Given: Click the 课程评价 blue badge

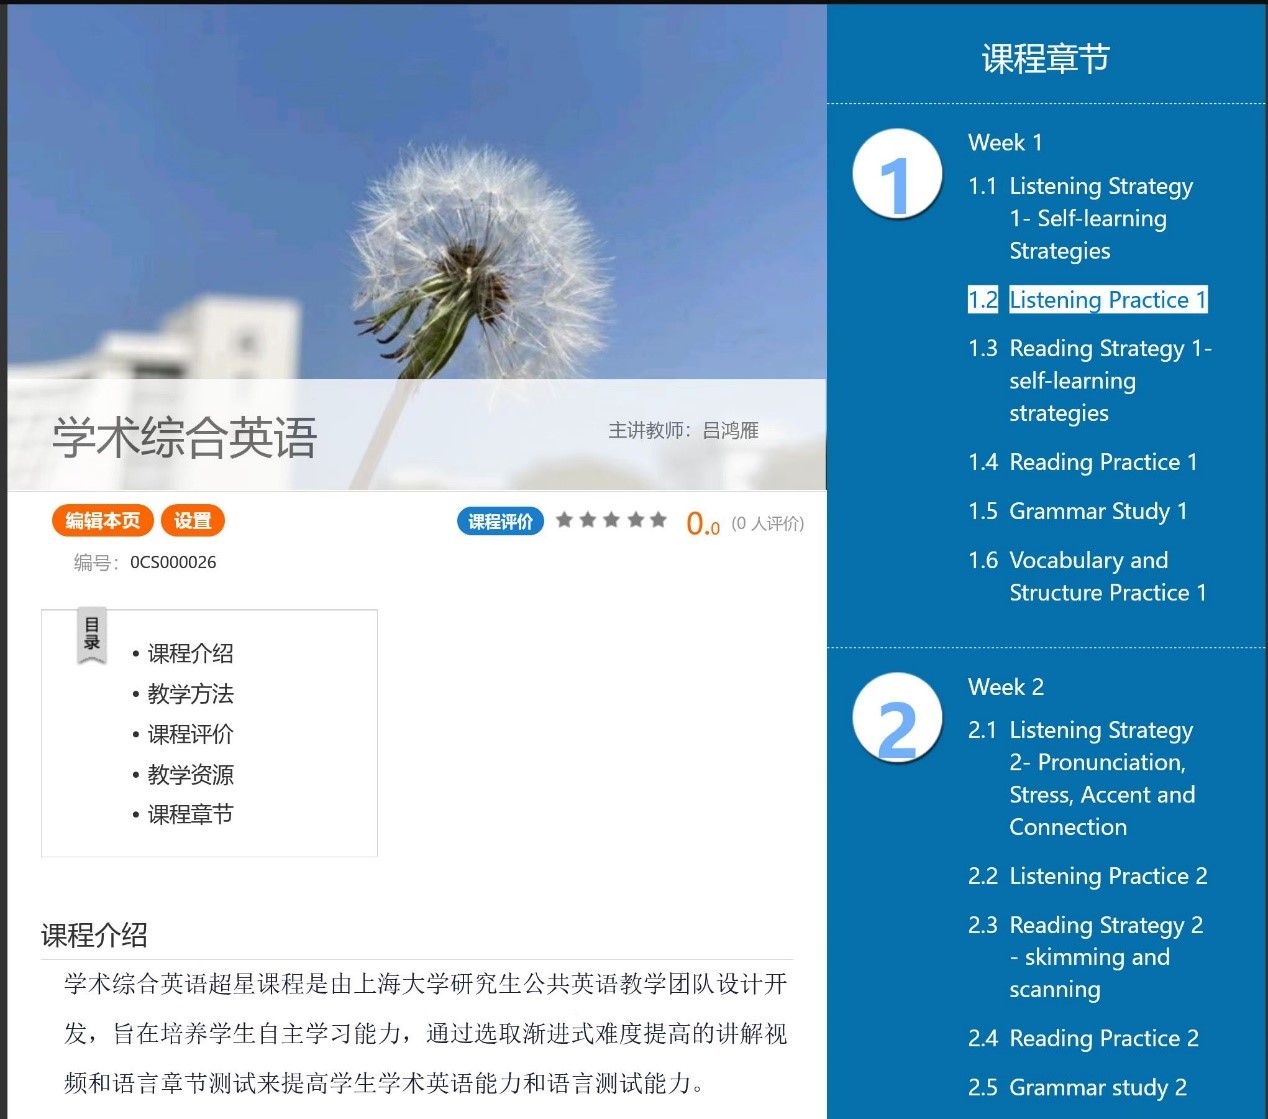Looking at the screenshot, I should (x=500, y=521).
